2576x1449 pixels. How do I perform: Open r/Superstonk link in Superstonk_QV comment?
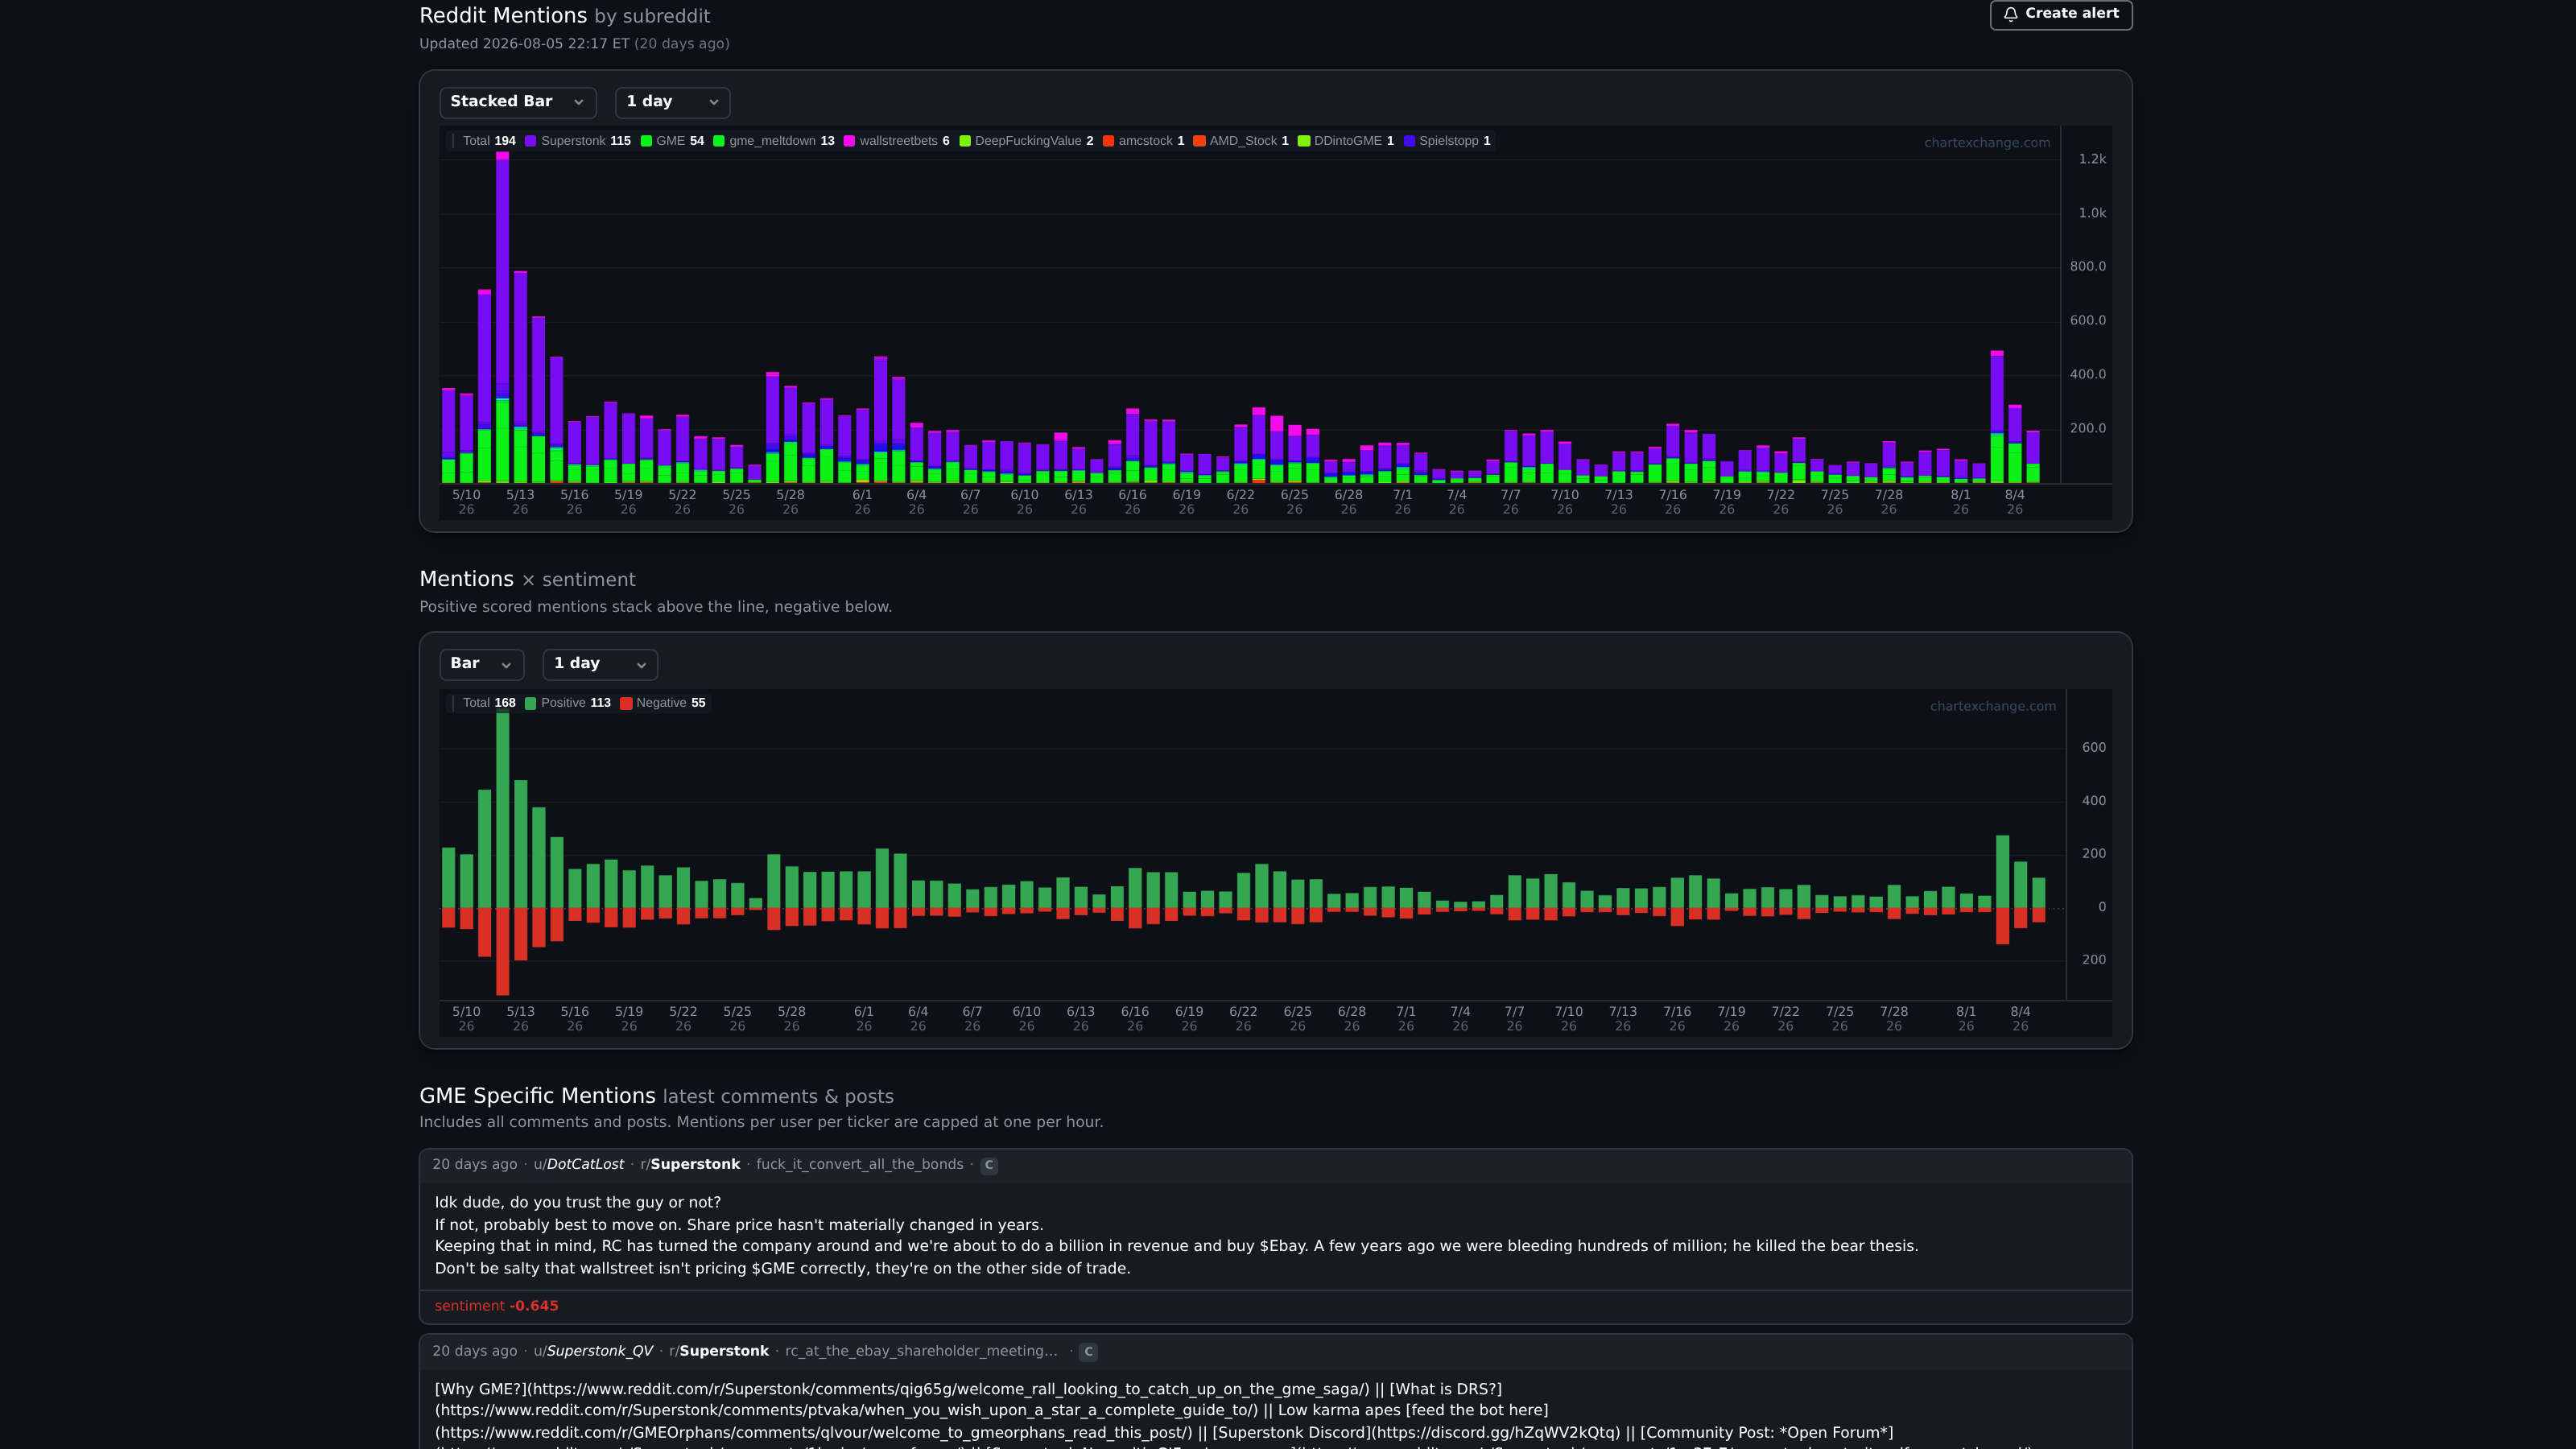click(x=719, y=1352)
